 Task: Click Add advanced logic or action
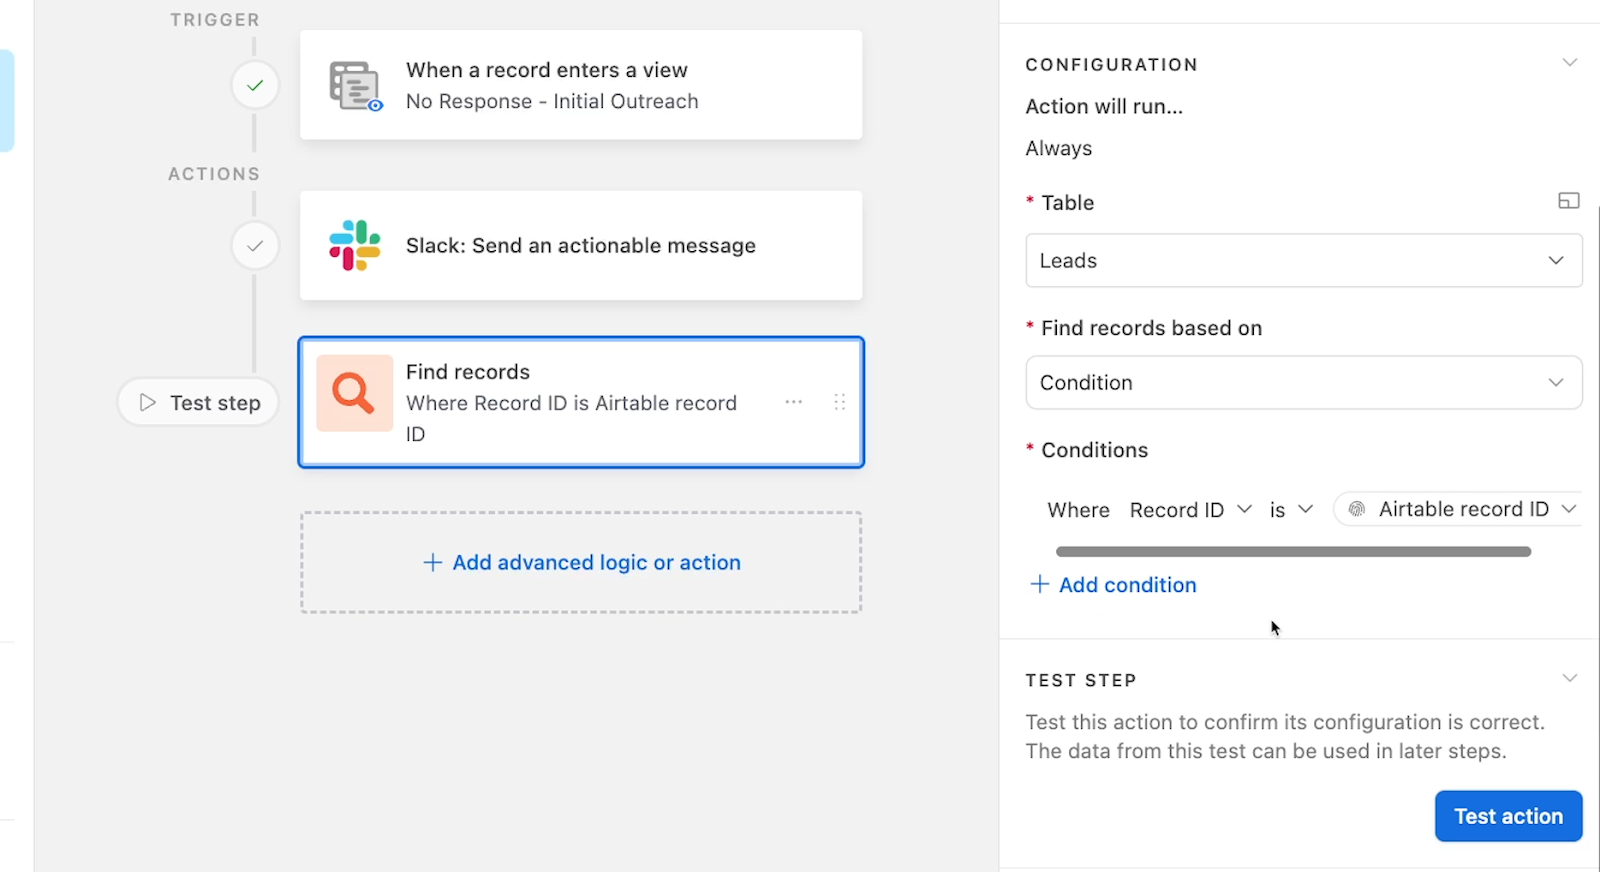pos(581,562)
